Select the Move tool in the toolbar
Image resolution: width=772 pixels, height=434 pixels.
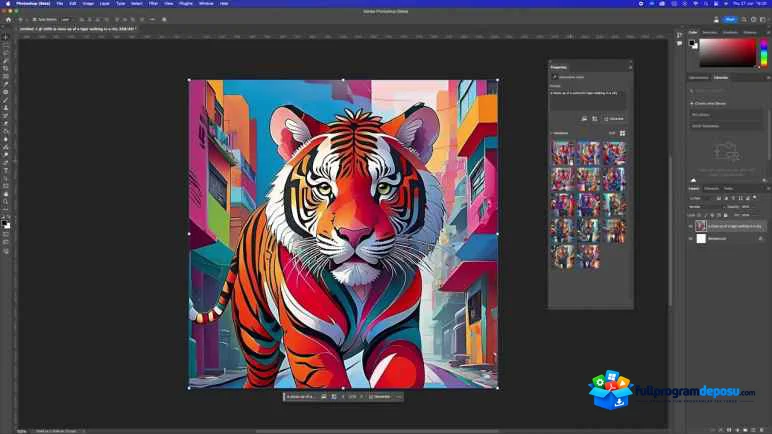pyautogui.click(x=5, y=37)
